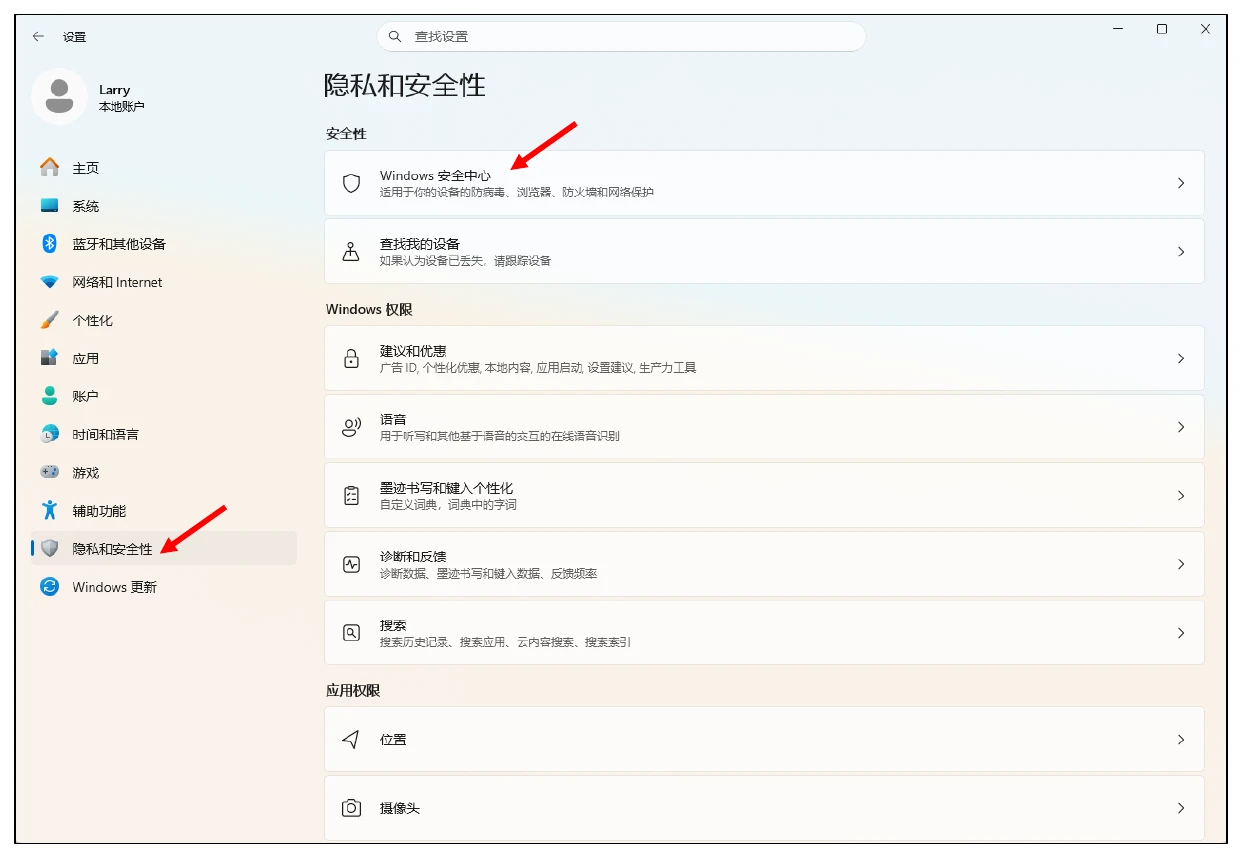1242x858 pixels.
Task: Open Windows 更新 page
Action: pyautogui.click(x=164, y=587)
